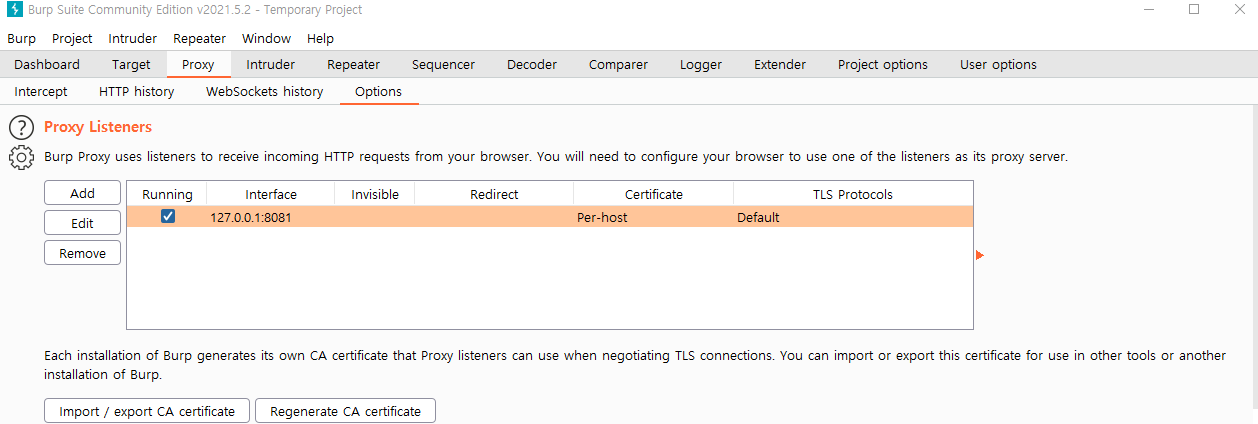Add a new proxy listener
This screenshot has width=1258, height=424.
[x=82, y=193]
